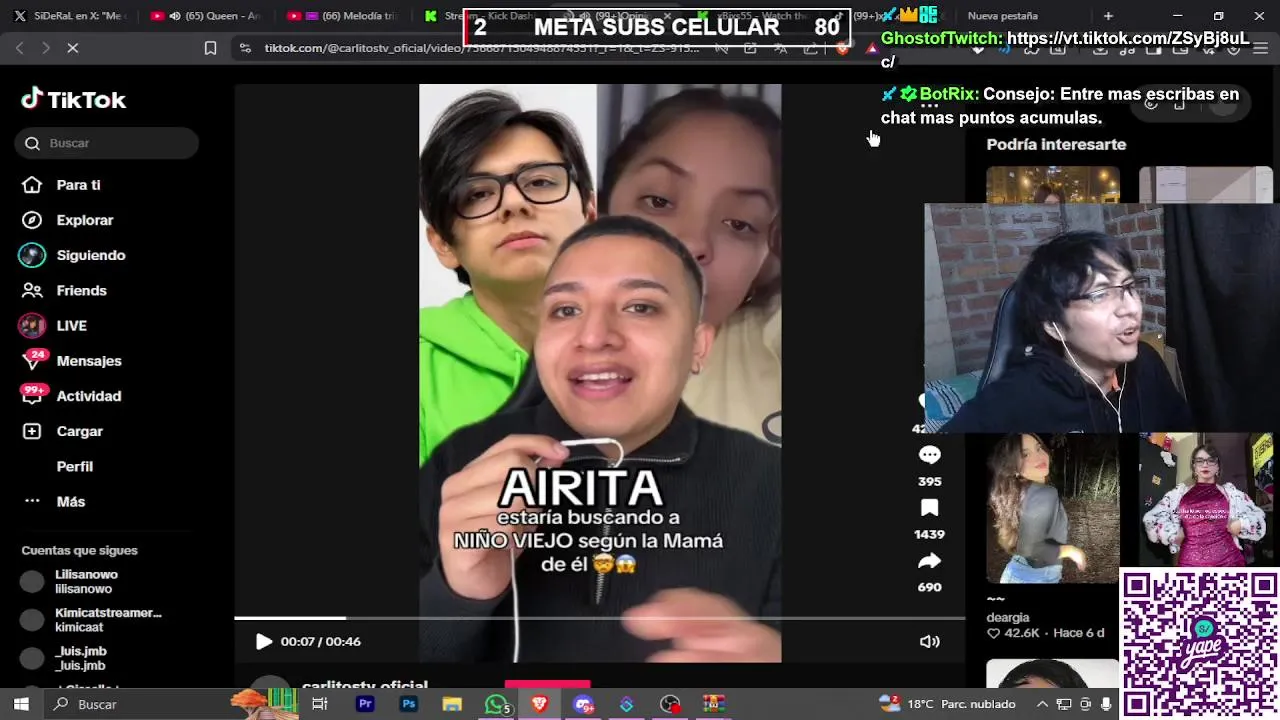The width and height of the screenshot is (1280, 720).
Task: Click the Buscar search field in TikTok
Action: coord(107,143)
